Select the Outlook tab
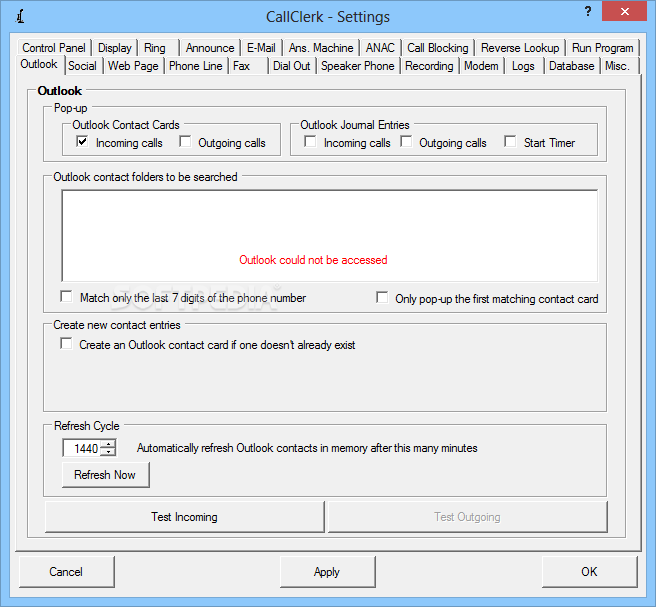 [x=39, y=64]
